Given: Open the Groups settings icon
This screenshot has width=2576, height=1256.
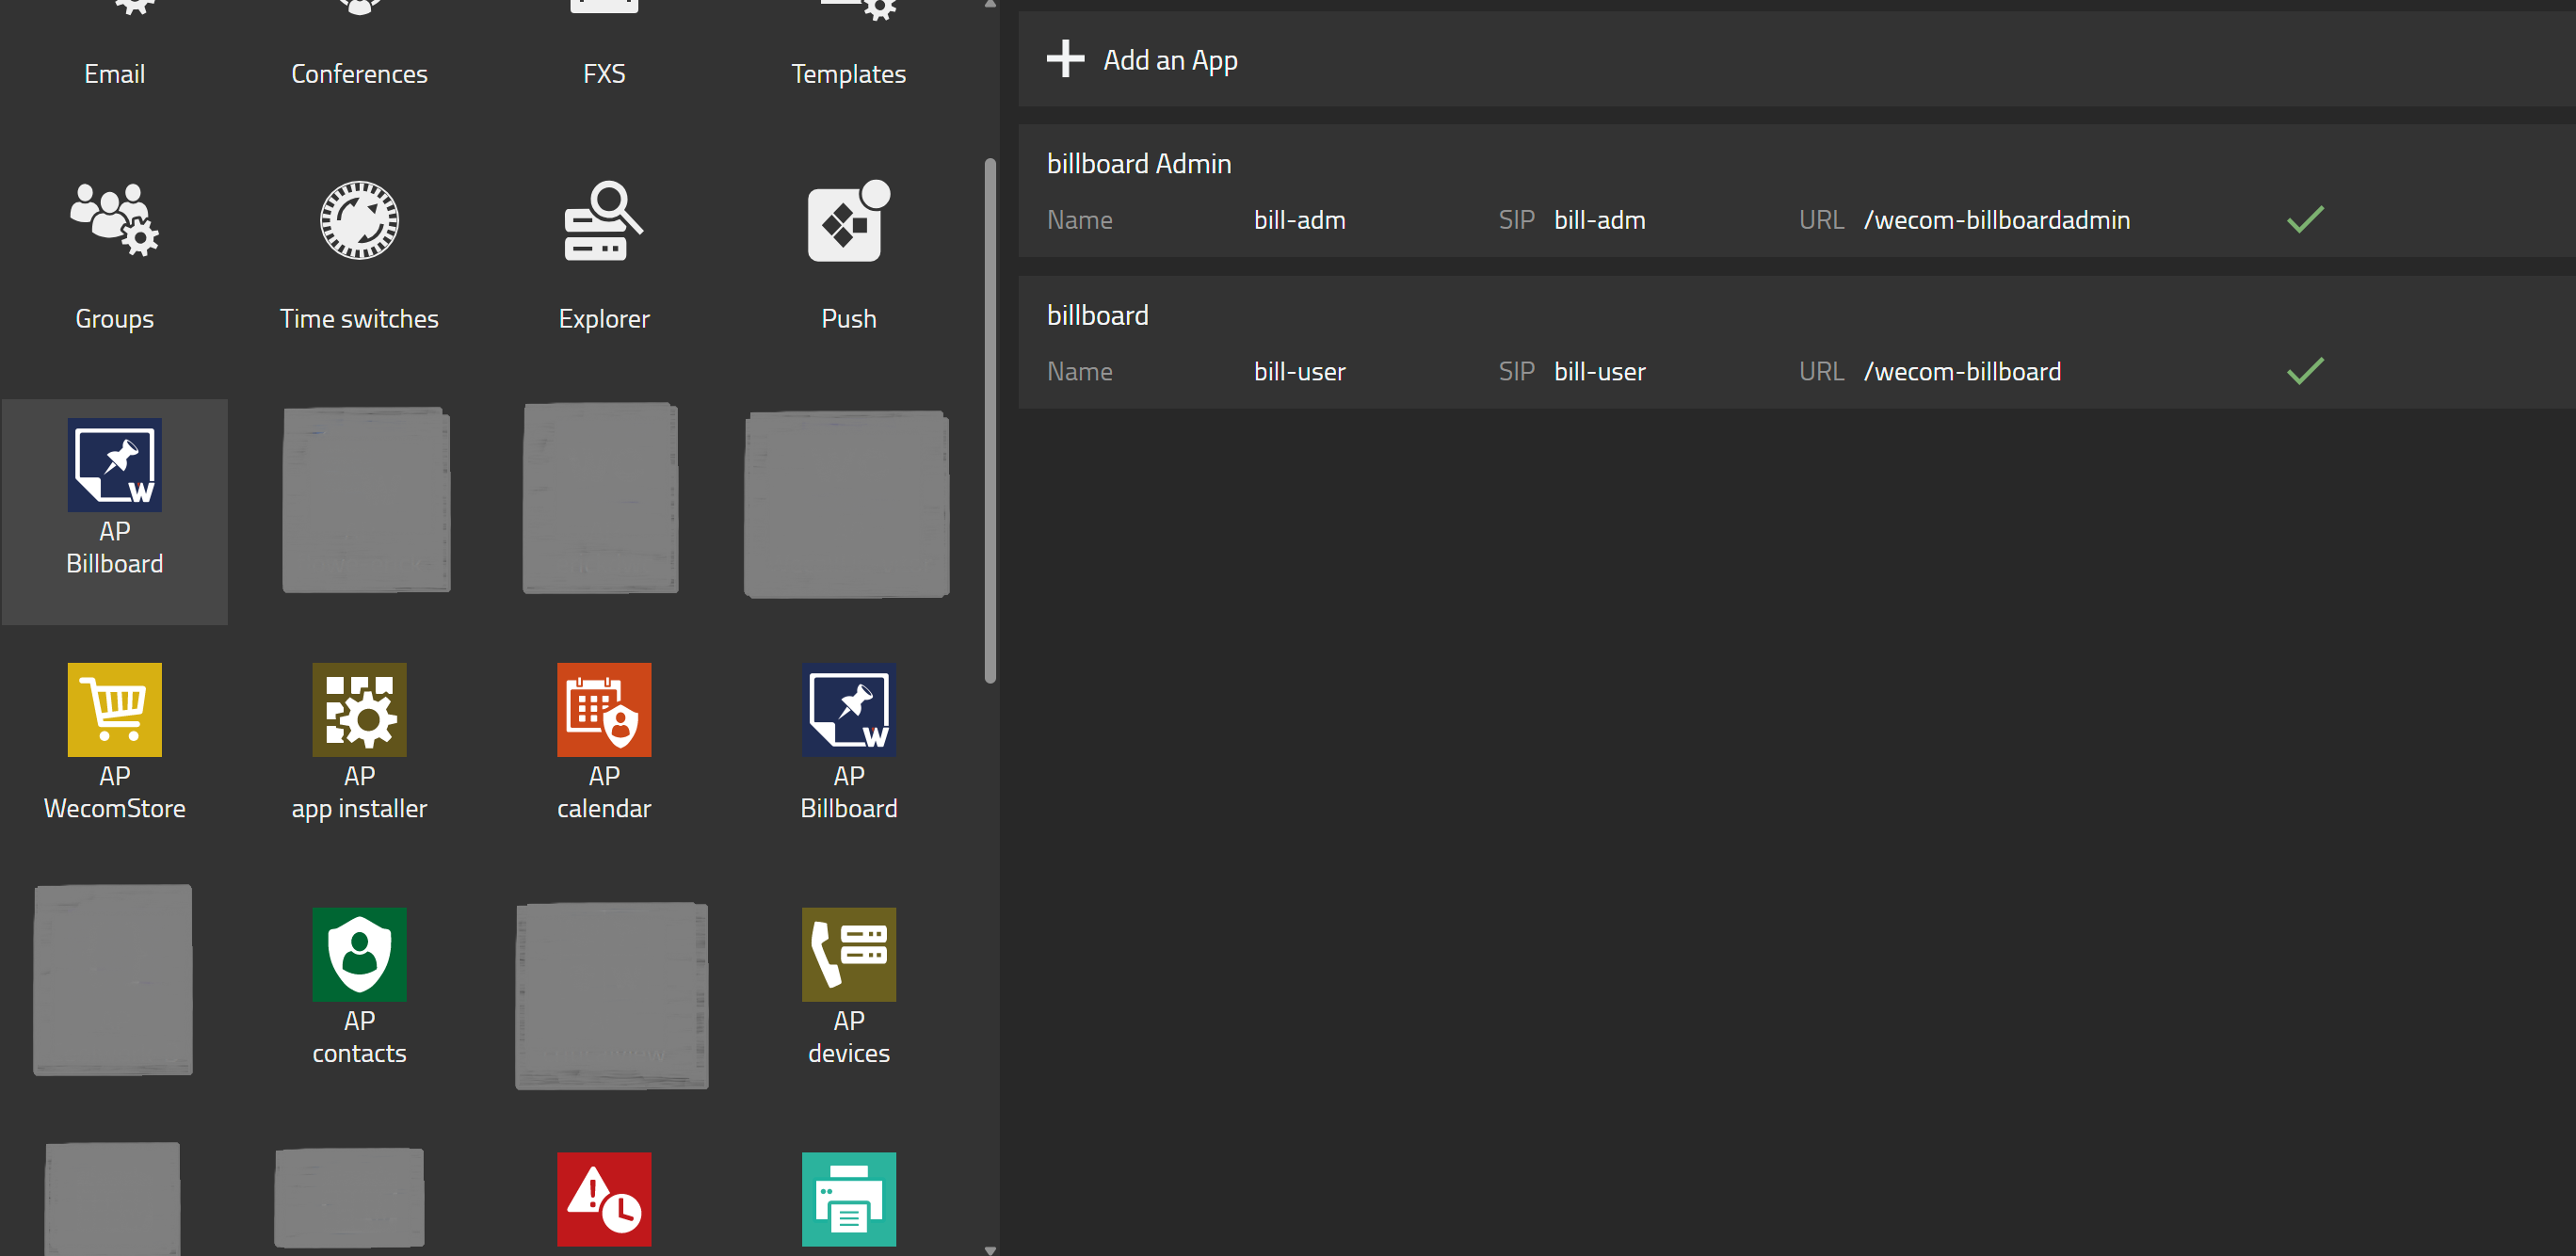Looking at the screenshot, I should tap(114, 220).
